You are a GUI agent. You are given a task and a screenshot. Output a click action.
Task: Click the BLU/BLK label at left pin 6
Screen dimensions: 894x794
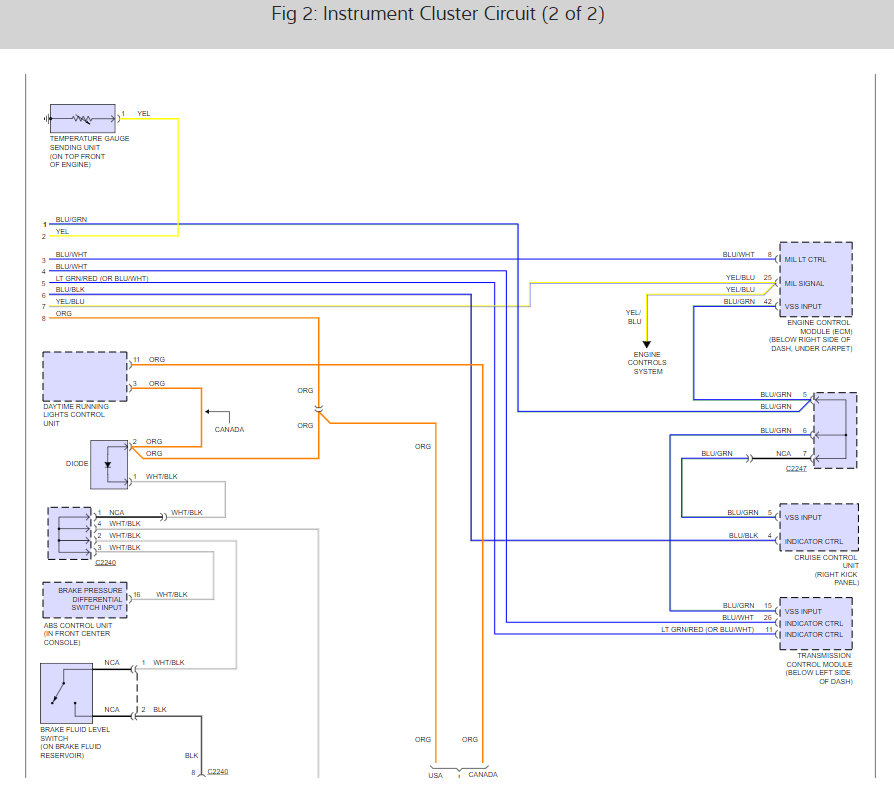tap(70, 290)
